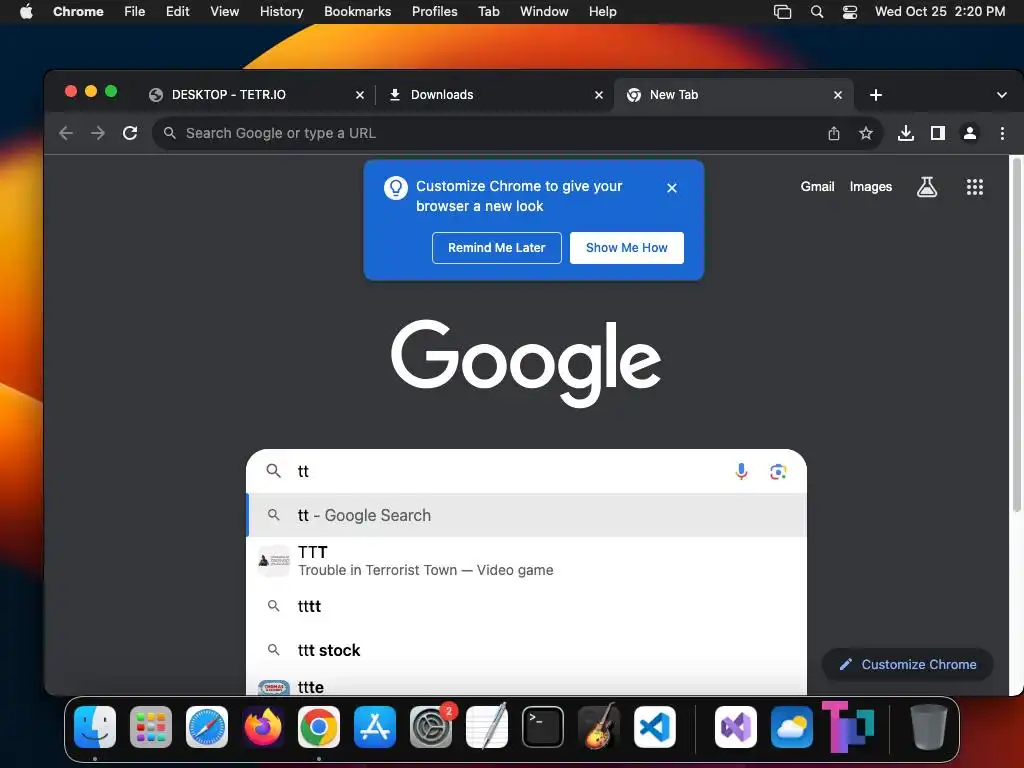Select the TTT video game suggestion

tap(526, 561)
